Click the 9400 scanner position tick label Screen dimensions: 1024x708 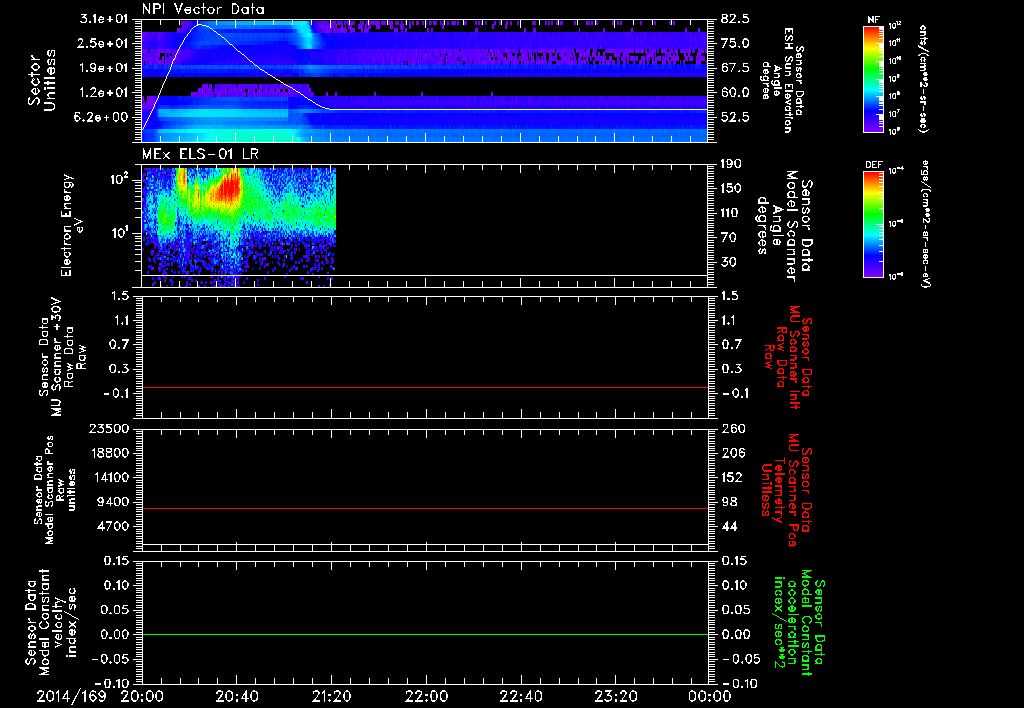(x=113, y=502)
